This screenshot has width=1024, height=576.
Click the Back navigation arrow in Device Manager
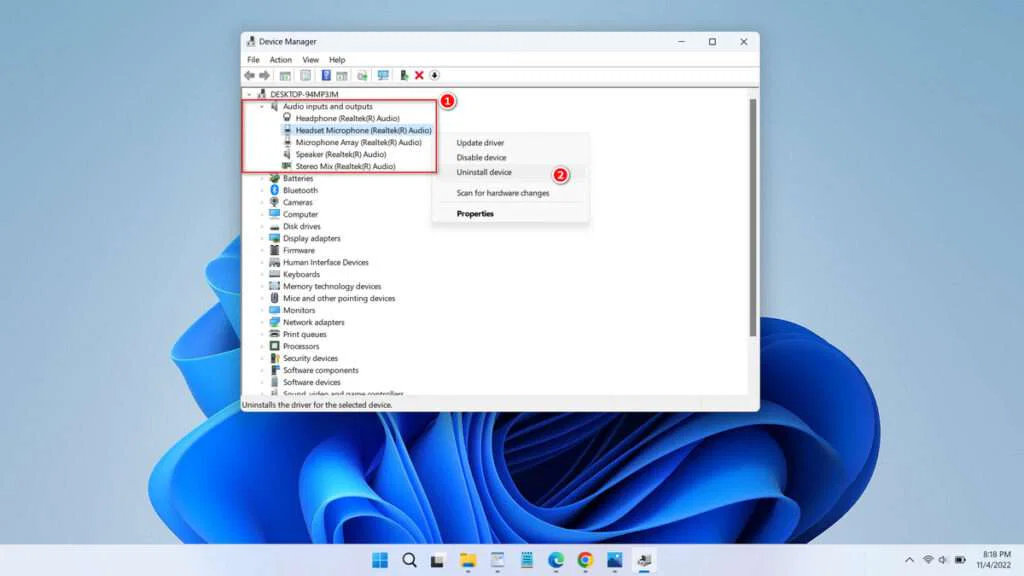pyautogui.click(x=249, y=75)
